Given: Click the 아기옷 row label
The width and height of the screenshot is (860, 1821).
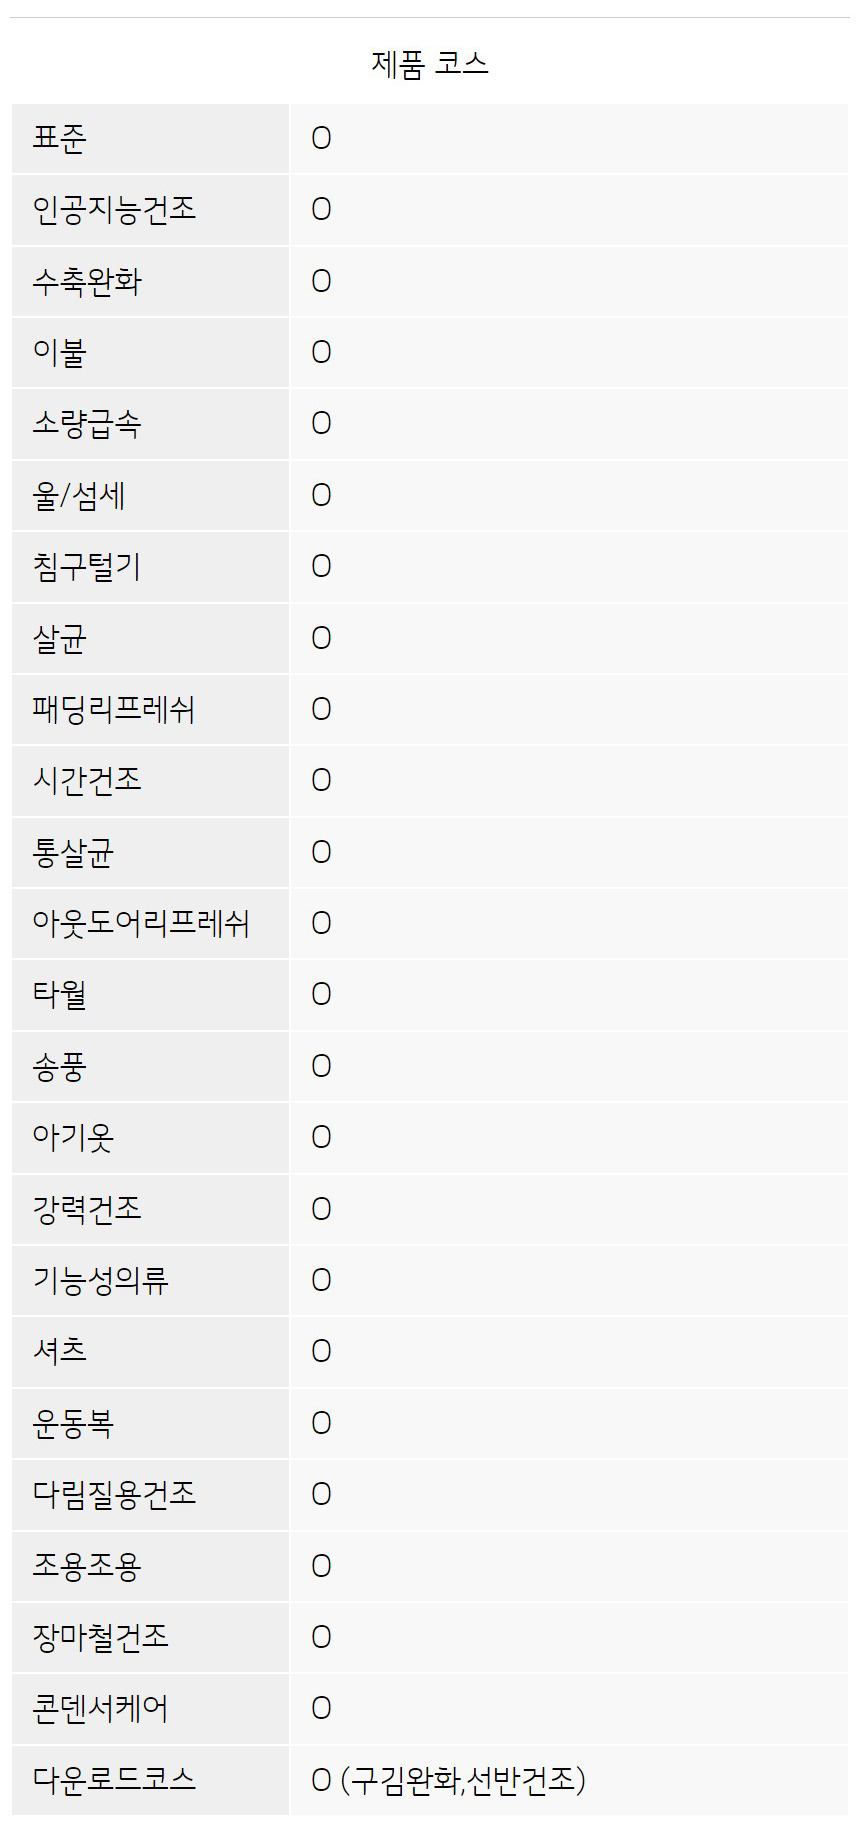Looking at the screenshot, I should point(73,1137).
